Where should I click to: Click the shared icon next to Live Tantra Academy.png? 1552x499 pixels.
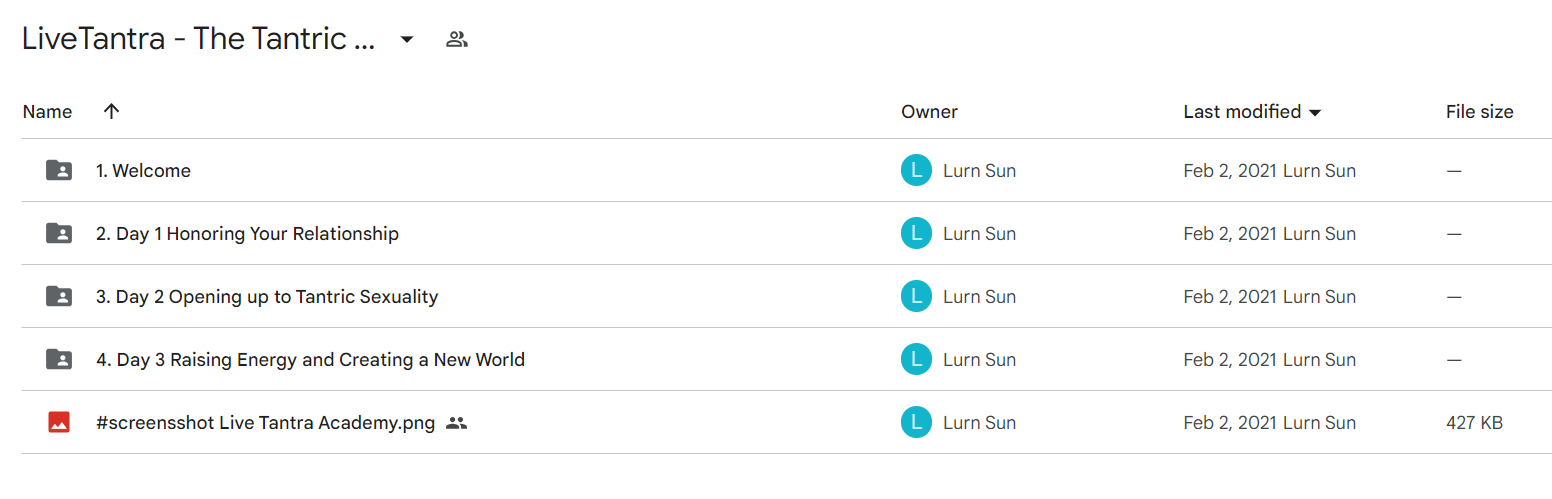456,423
